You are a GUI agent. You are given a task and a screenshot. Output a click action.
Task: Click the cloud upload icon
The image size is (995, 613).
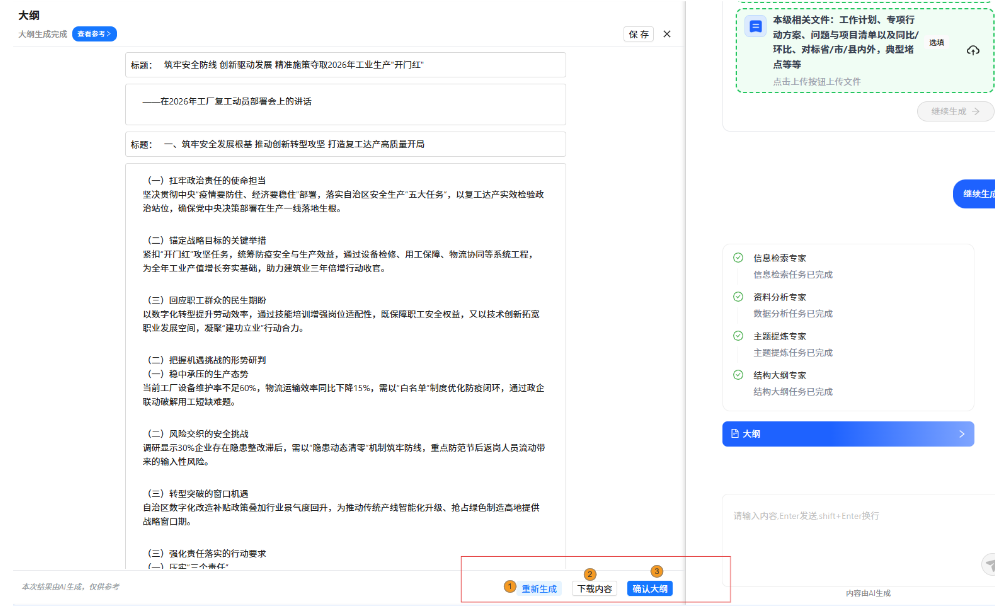click(x=972, y=50)
